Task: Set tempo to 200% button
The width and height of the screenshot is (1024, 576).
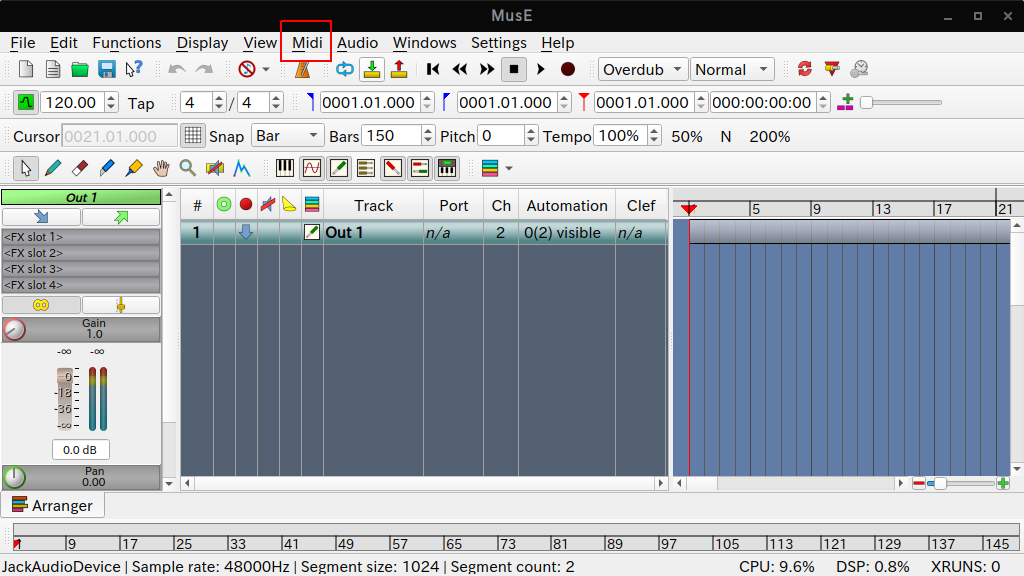Action: pos(769,136)
